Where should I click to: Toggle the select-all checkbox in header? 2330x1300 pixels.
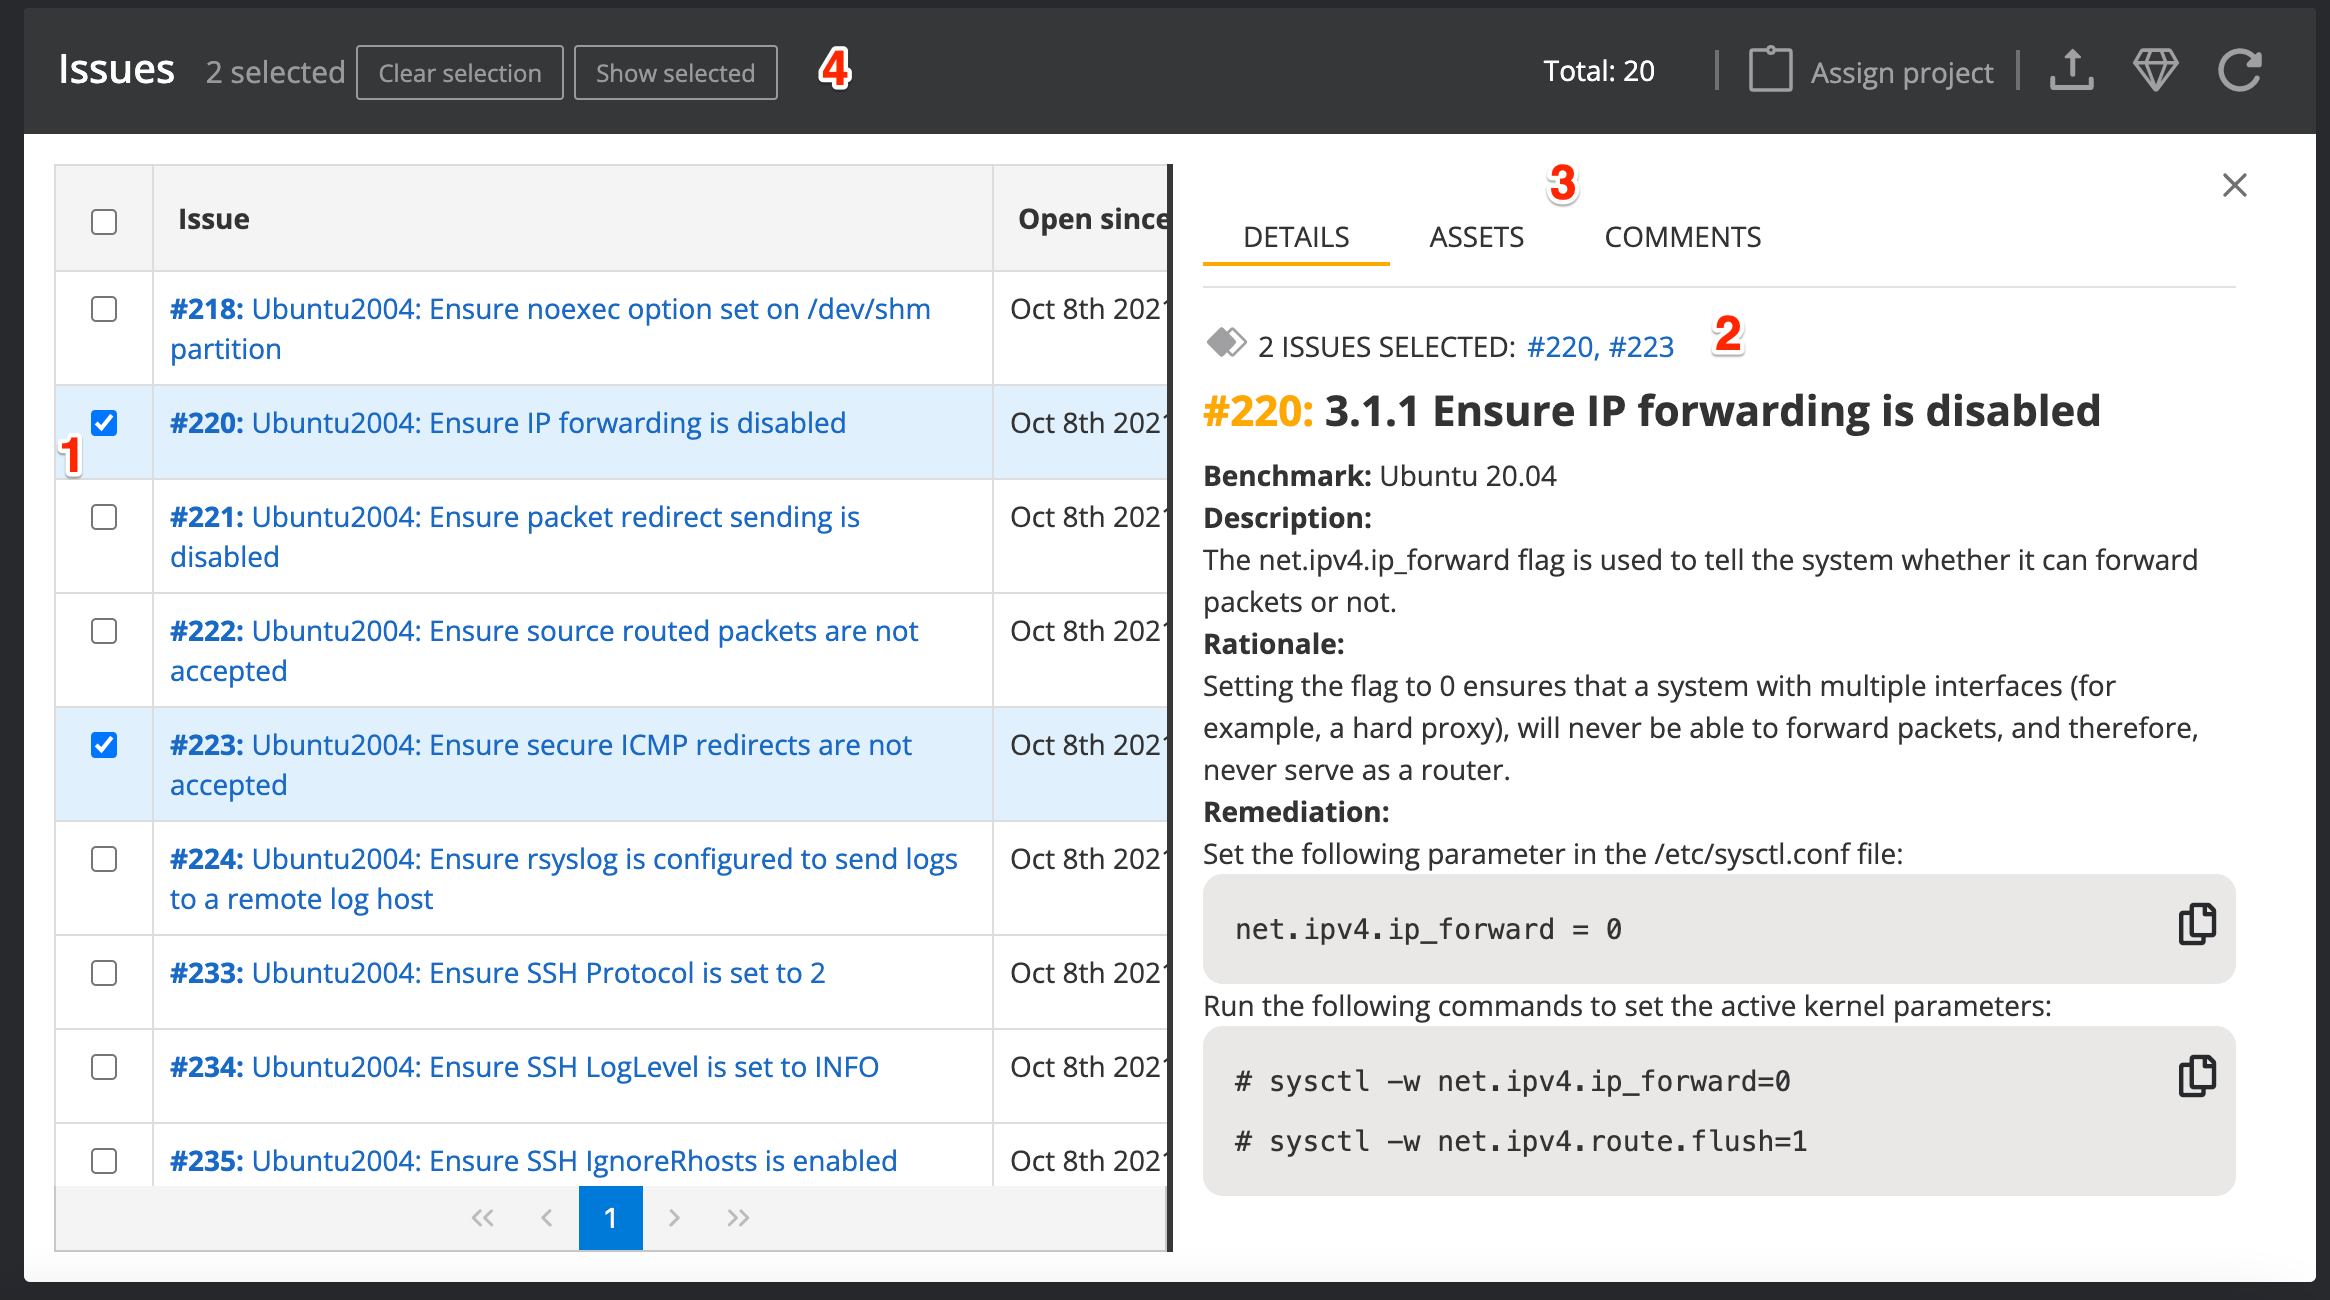pyautogui.click(x=104, y=221)
